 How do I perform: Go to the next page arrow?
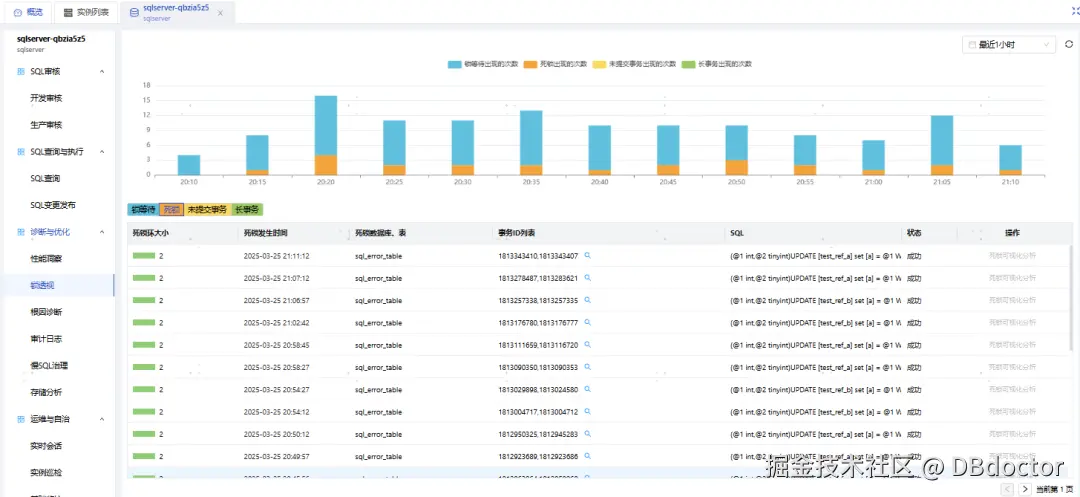point(1025,489)
